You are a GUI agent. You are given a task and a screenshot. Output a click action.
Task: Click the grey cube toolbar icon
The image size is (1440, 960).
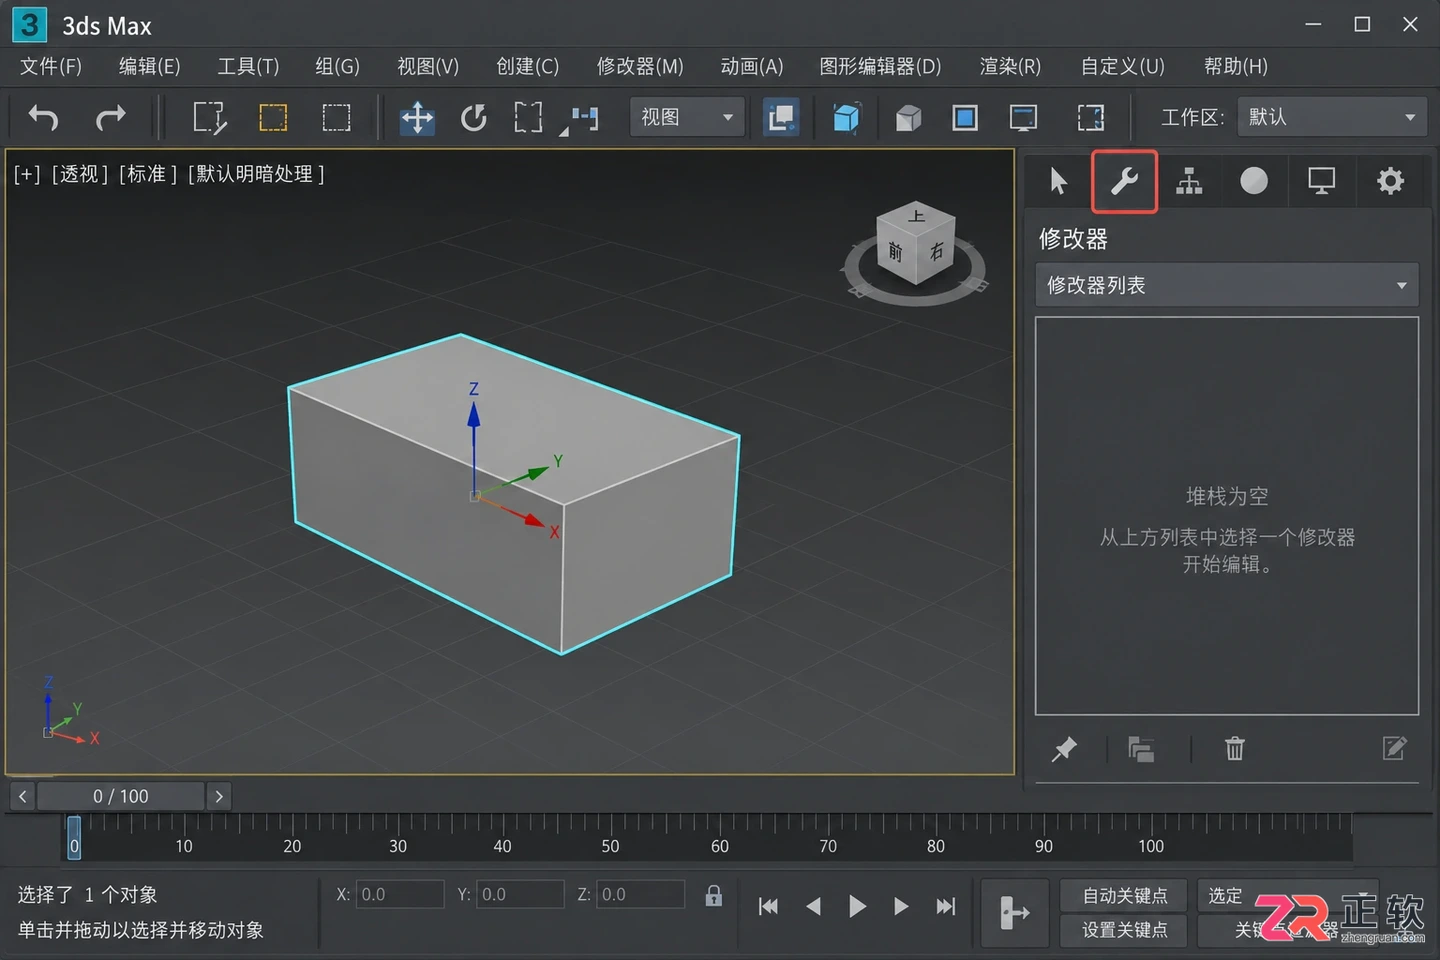[908, 118]
